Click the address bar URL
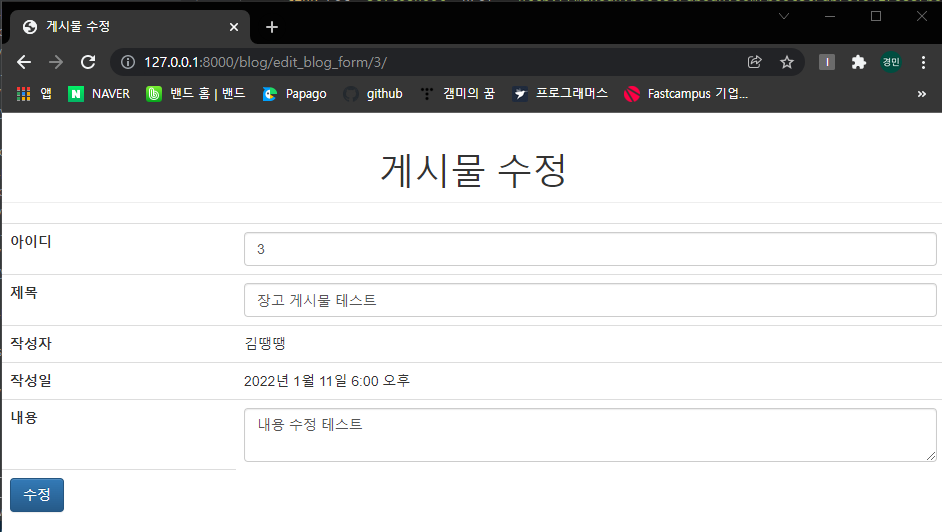The width and height of the screenshot is (942, 532). point(265,62)
